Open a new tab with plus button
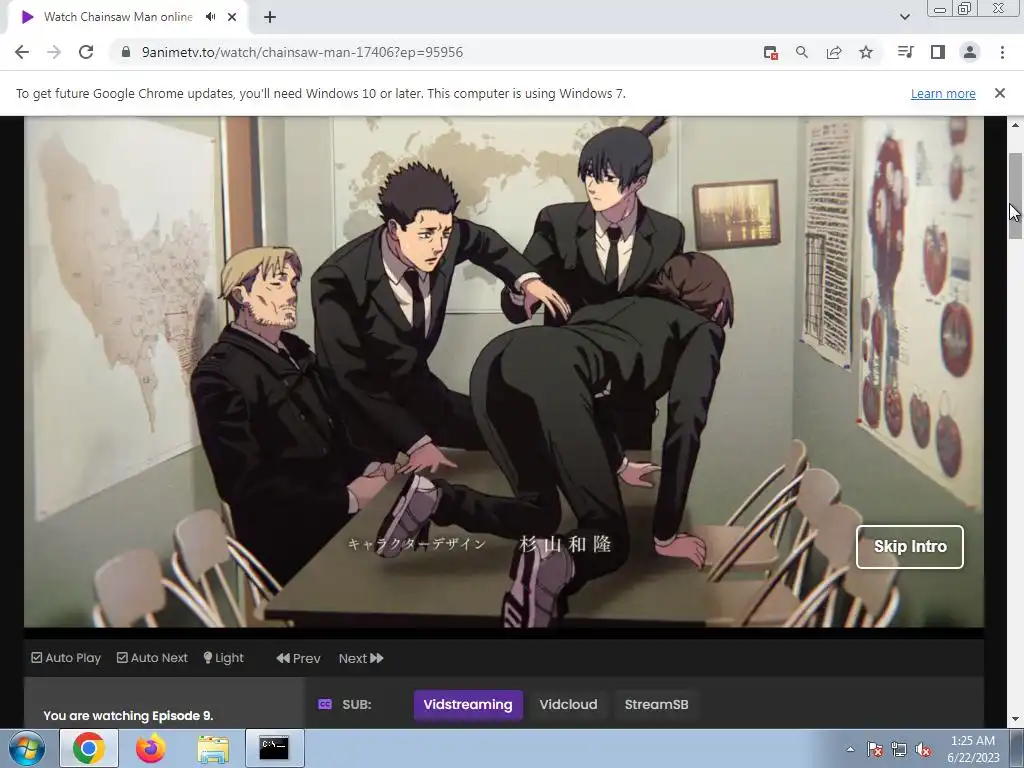The width and height of the screenshot is (1024, 768). (270, 17)
